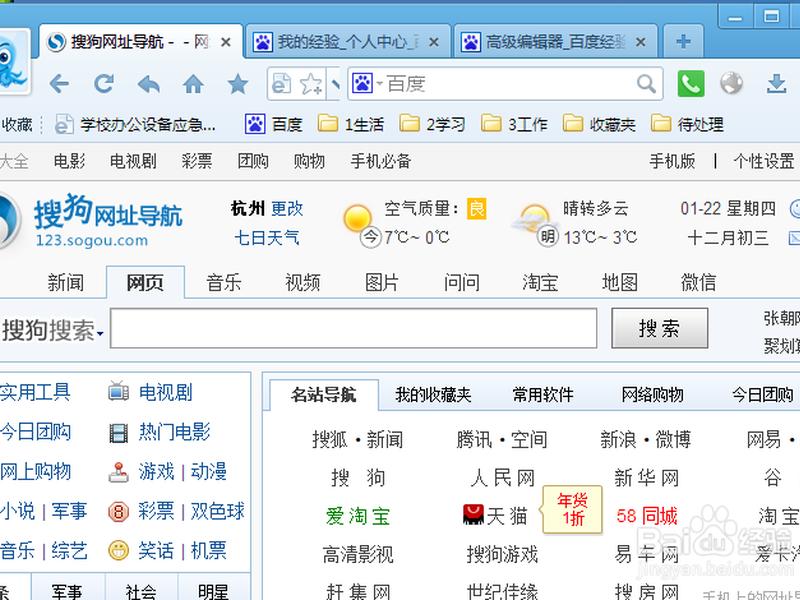The height and width of the screenshot is (600, 800).
Task: Open 热门电影 in left sidebar
Action: pos(174,432)
